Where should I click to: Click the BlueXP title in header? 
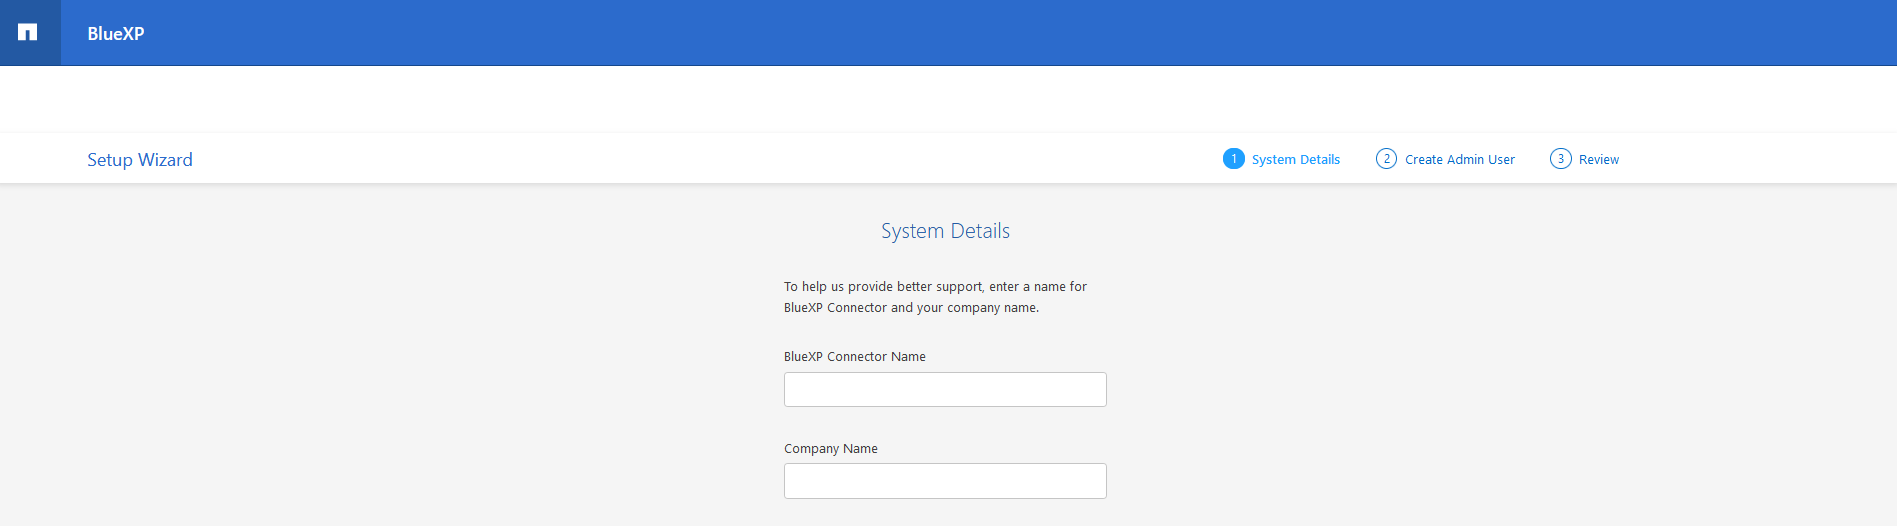tap(116, 33)
